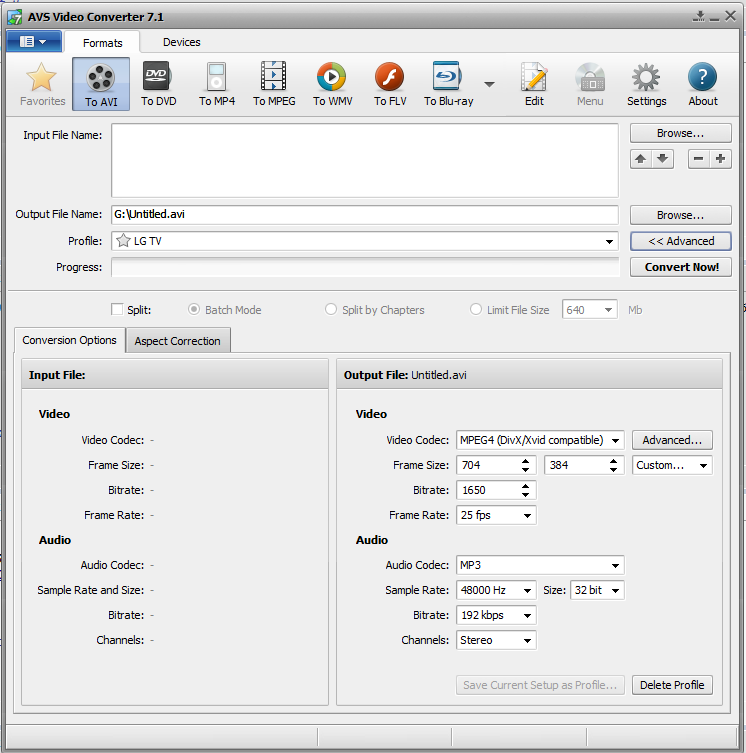Browse for an input file
Viewport: 746px width, 753px height.
(681, 133)
